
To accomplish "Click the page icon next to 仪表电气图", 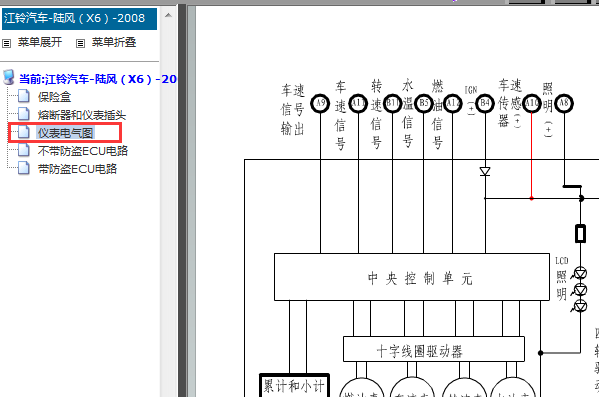I will pos(24,132).
